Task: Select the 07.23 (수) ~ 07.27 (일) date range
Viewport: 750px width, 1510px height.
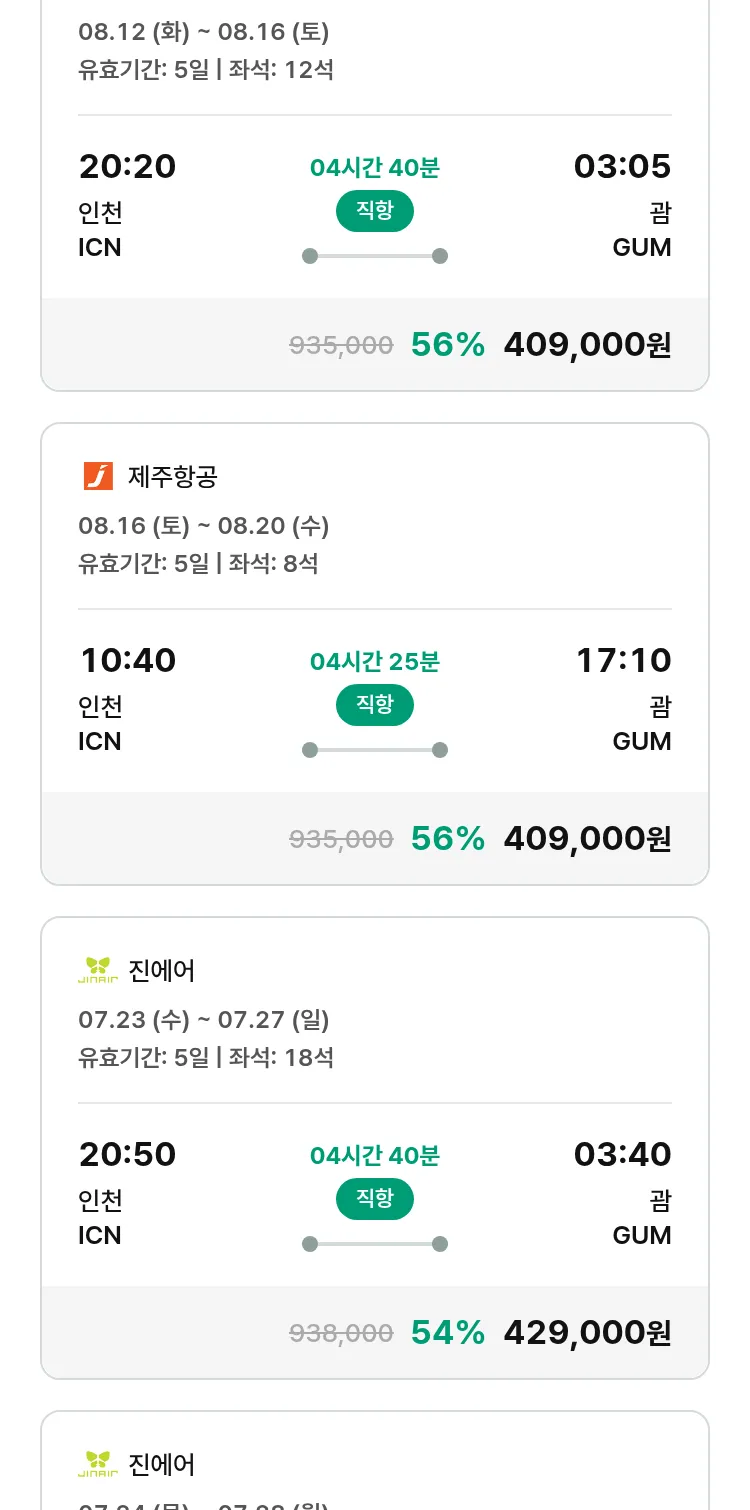Action: coord(204,1019)
